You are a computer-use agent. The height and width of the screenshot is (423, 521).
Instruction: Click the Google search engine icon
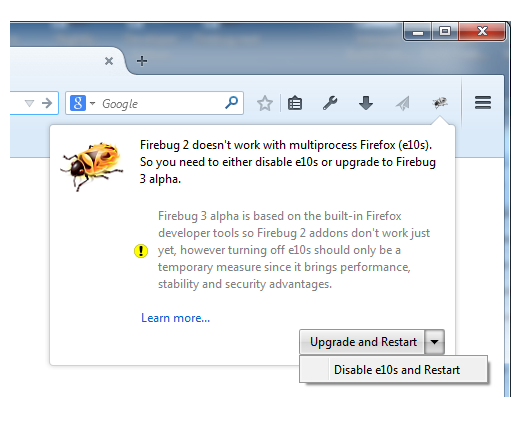[x=78, y=103]
